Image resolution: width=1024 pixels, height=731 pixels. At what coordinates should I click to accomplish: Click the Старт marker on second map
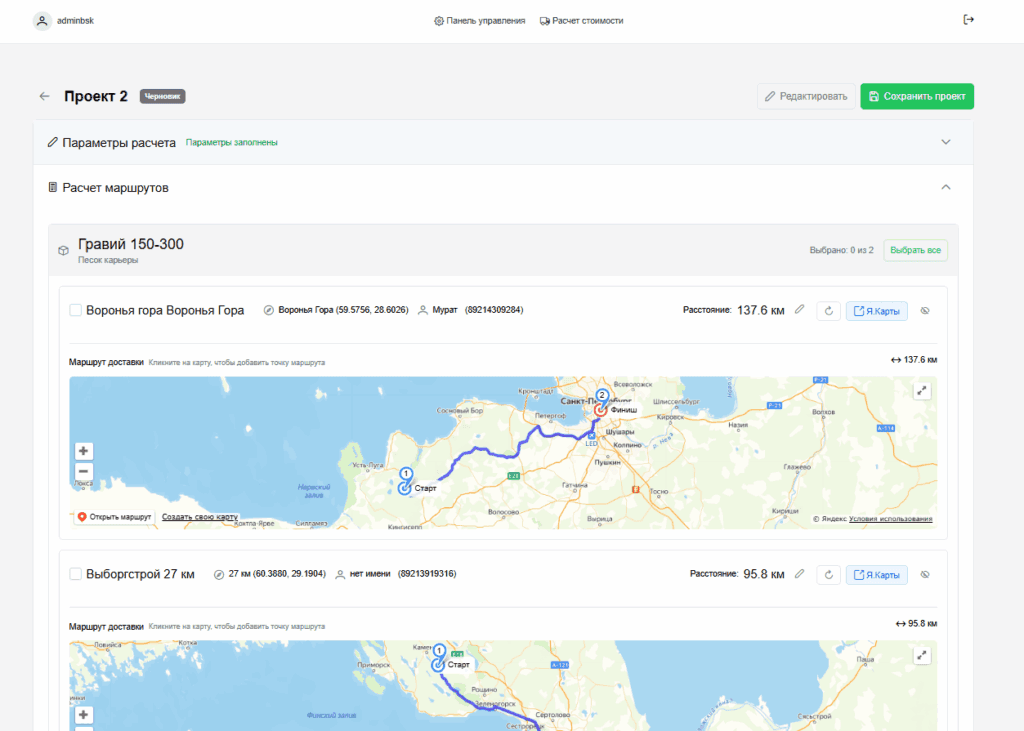(x=438, y=664)
